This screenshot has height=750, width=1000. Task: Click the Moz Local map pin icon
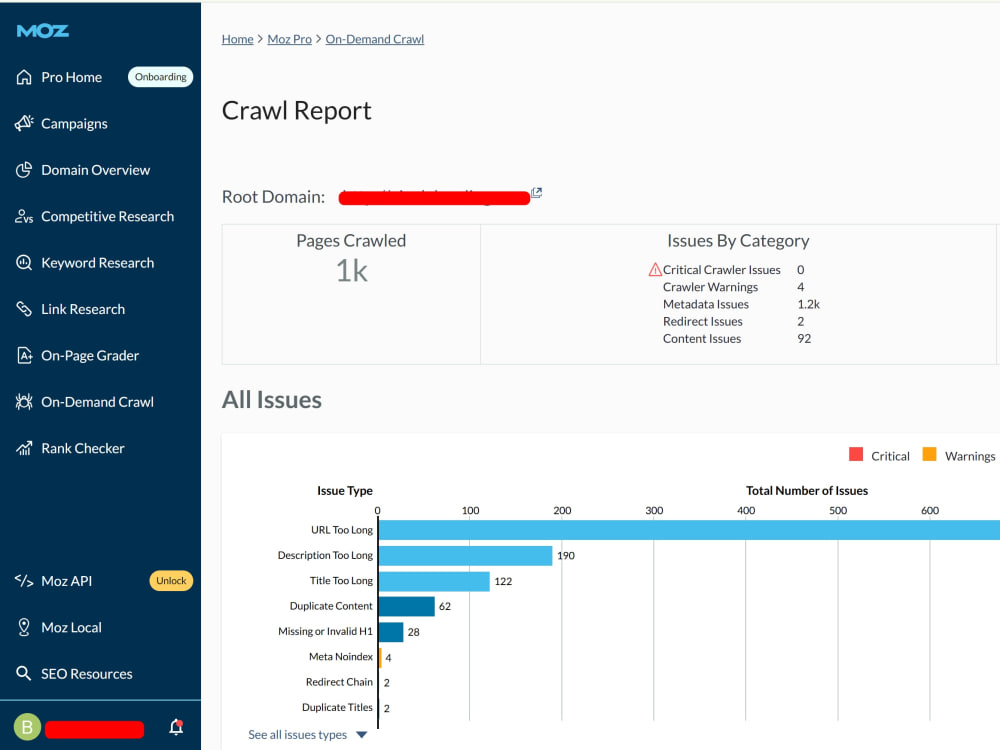(24, 628)
